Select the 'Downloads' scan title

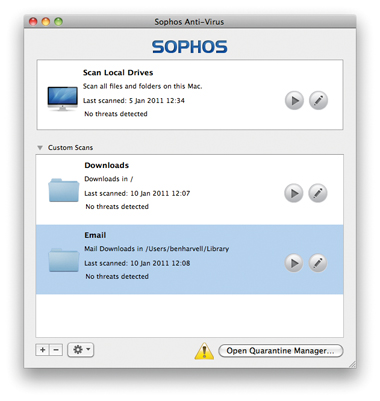click(x=107, y=165)
